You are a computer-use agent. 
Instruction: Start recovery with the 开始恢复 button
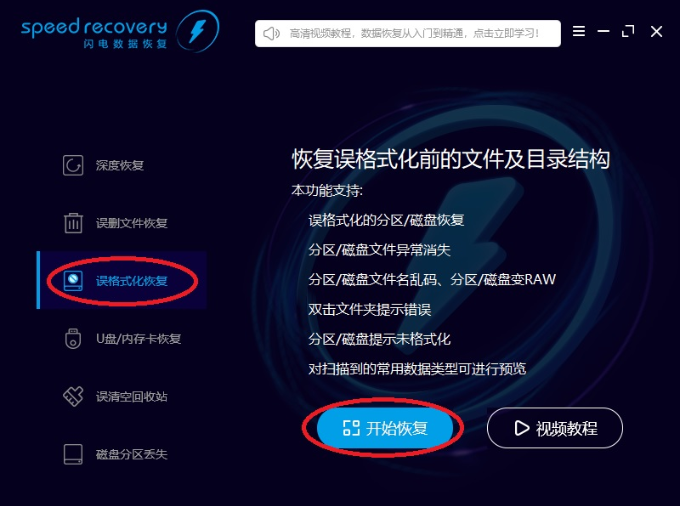pyautogui.click(x=385, y=428)
